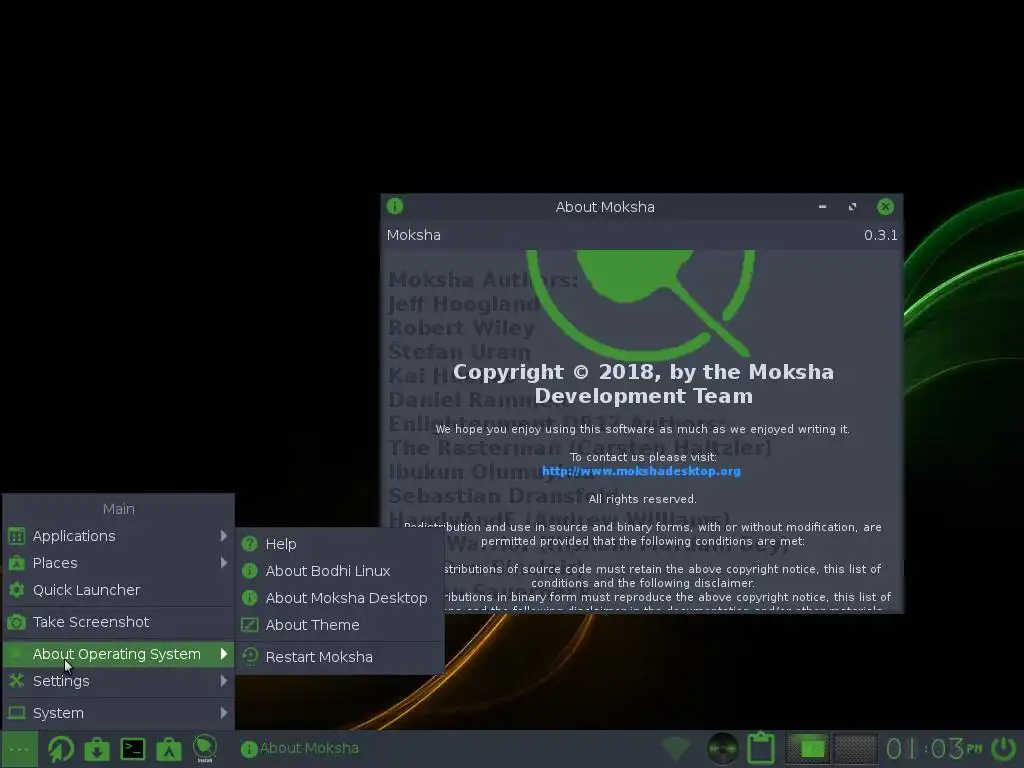
Task: Click the Install Bodhi launcher icon
Action: (204, 748)
